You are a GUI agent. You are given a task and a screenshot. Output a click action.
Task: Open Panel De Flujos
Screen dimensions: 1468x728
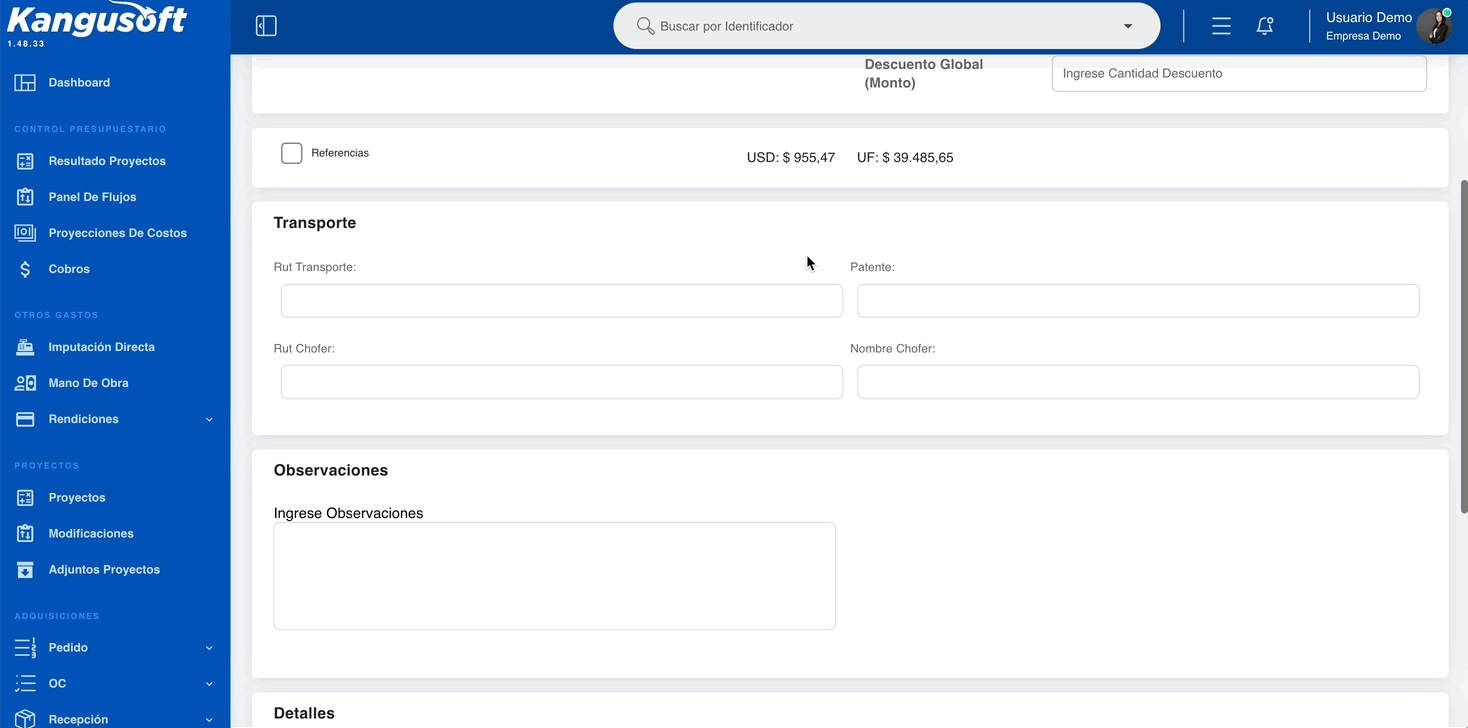pyautogui.click(x=92, y=197)
